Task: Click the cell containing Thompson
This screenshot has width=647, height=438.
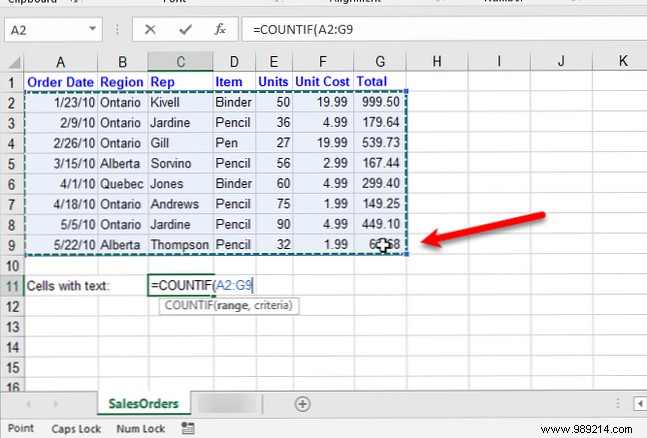Action: coord(181,245)
